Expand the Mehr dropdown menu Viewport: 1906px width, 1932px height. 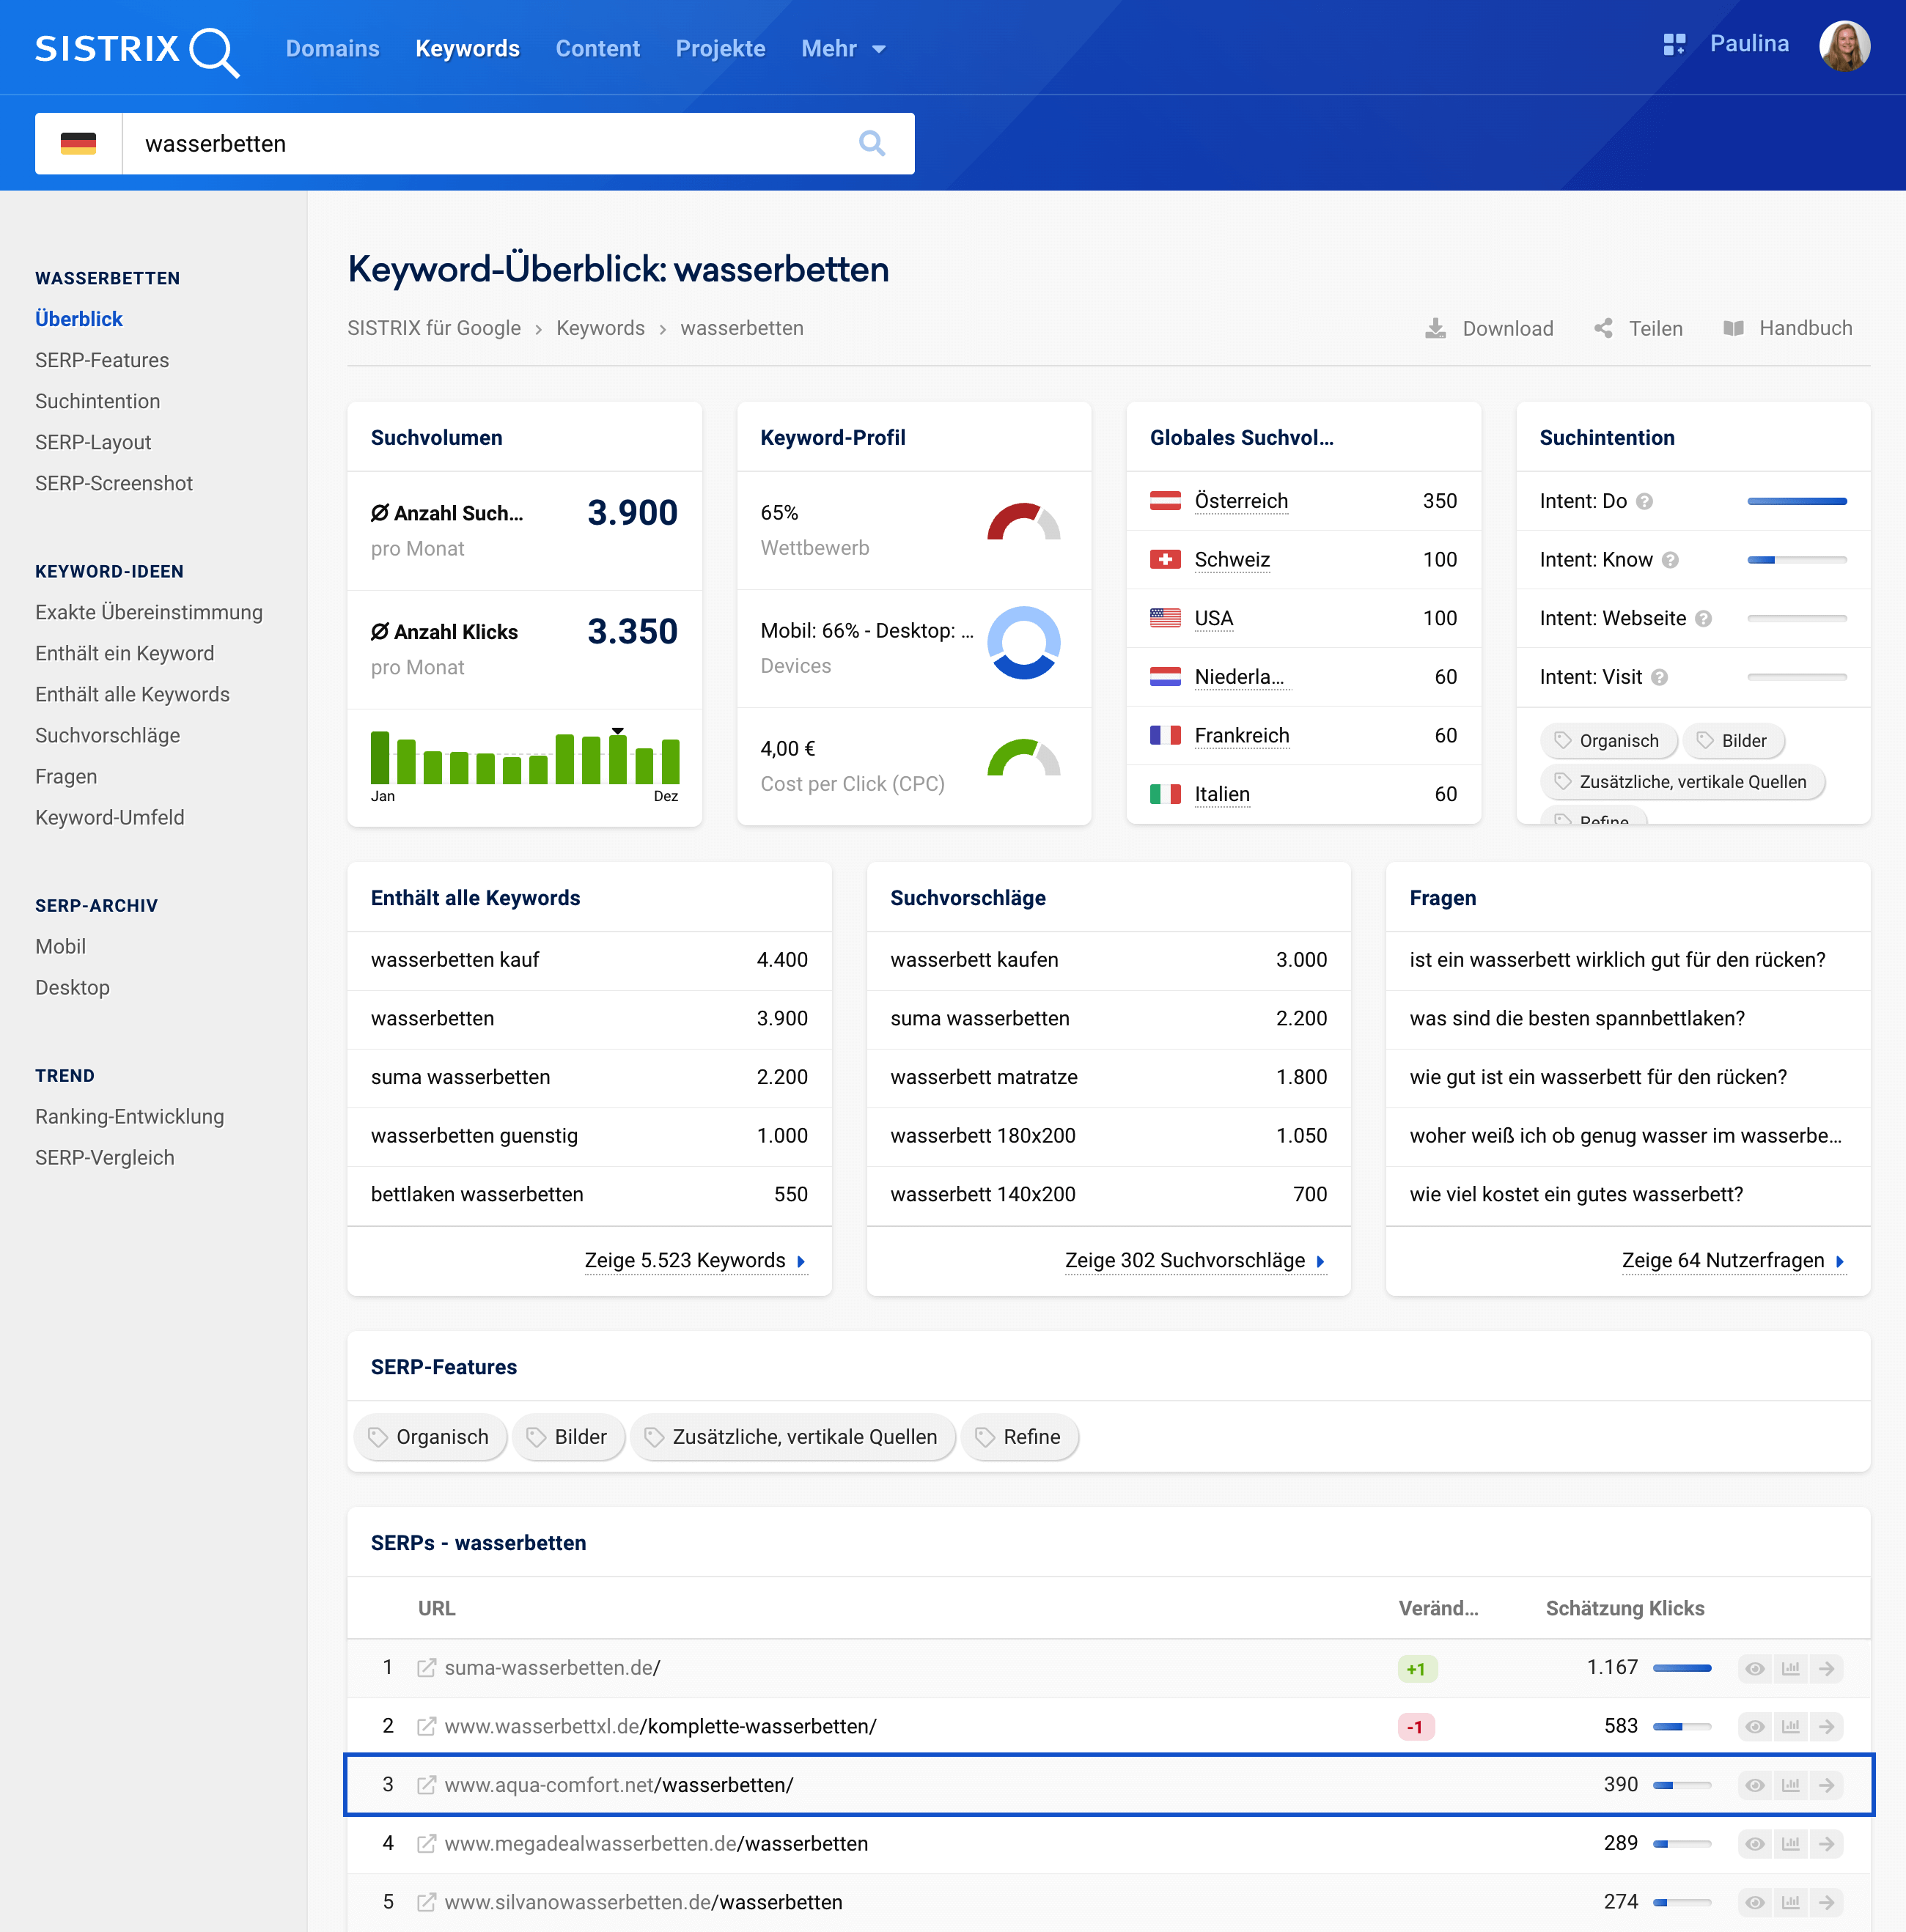tap(843, 49)
